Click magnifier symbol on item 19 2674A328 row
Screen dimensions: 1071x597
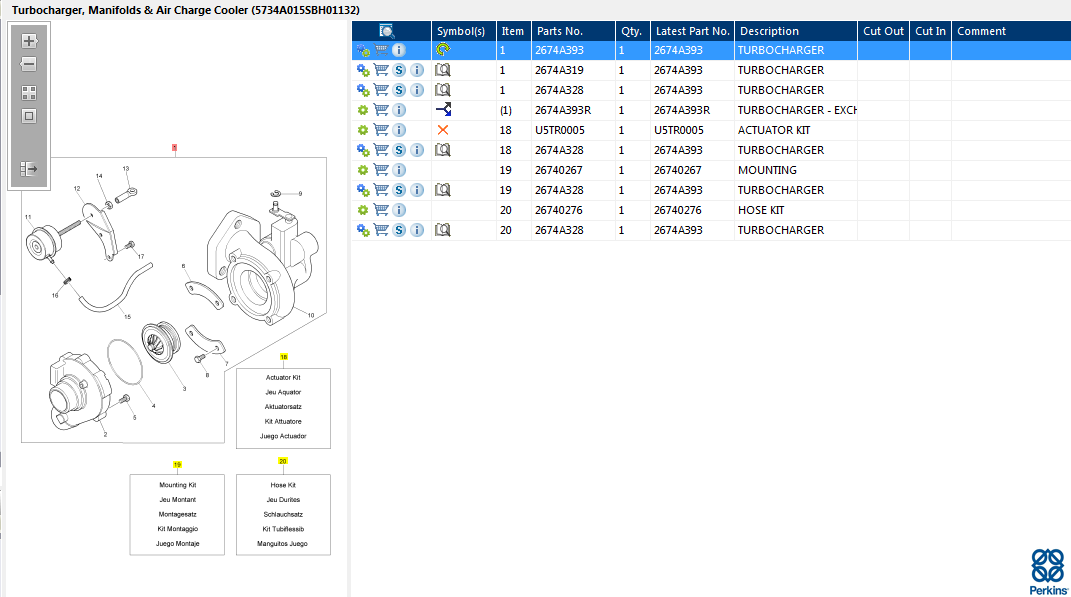[443, 190]
